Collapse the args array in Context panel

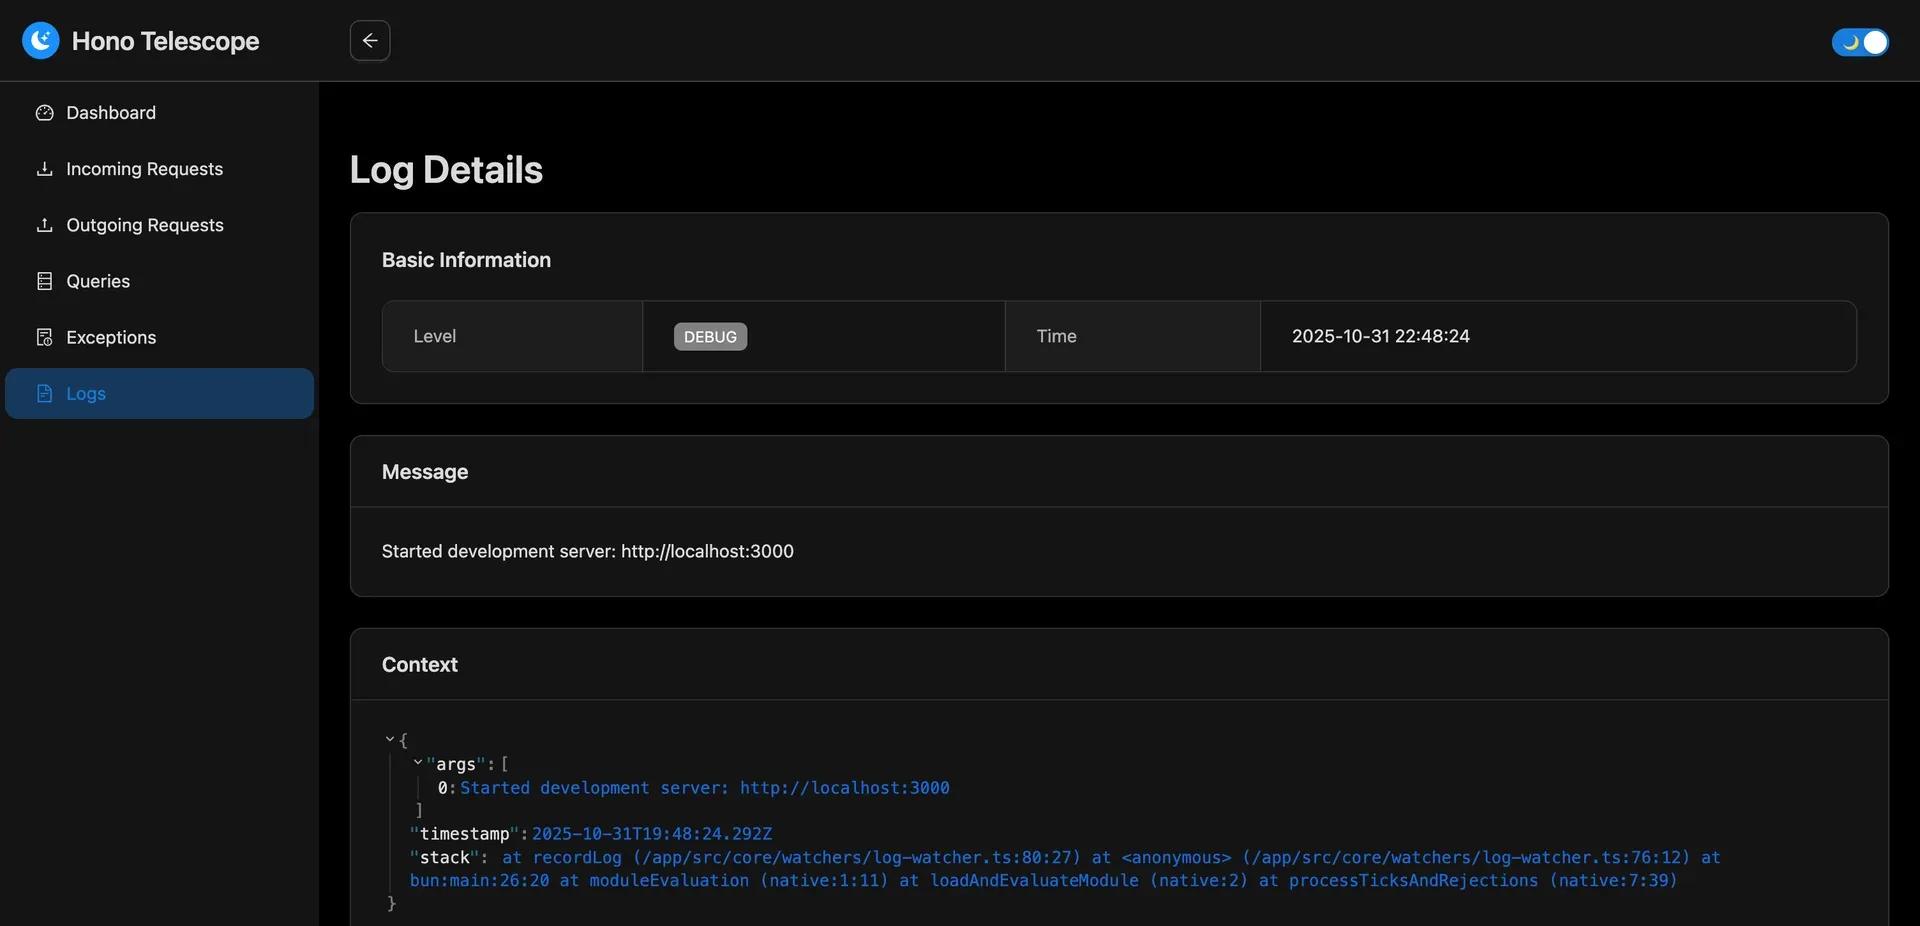point(418,762)
